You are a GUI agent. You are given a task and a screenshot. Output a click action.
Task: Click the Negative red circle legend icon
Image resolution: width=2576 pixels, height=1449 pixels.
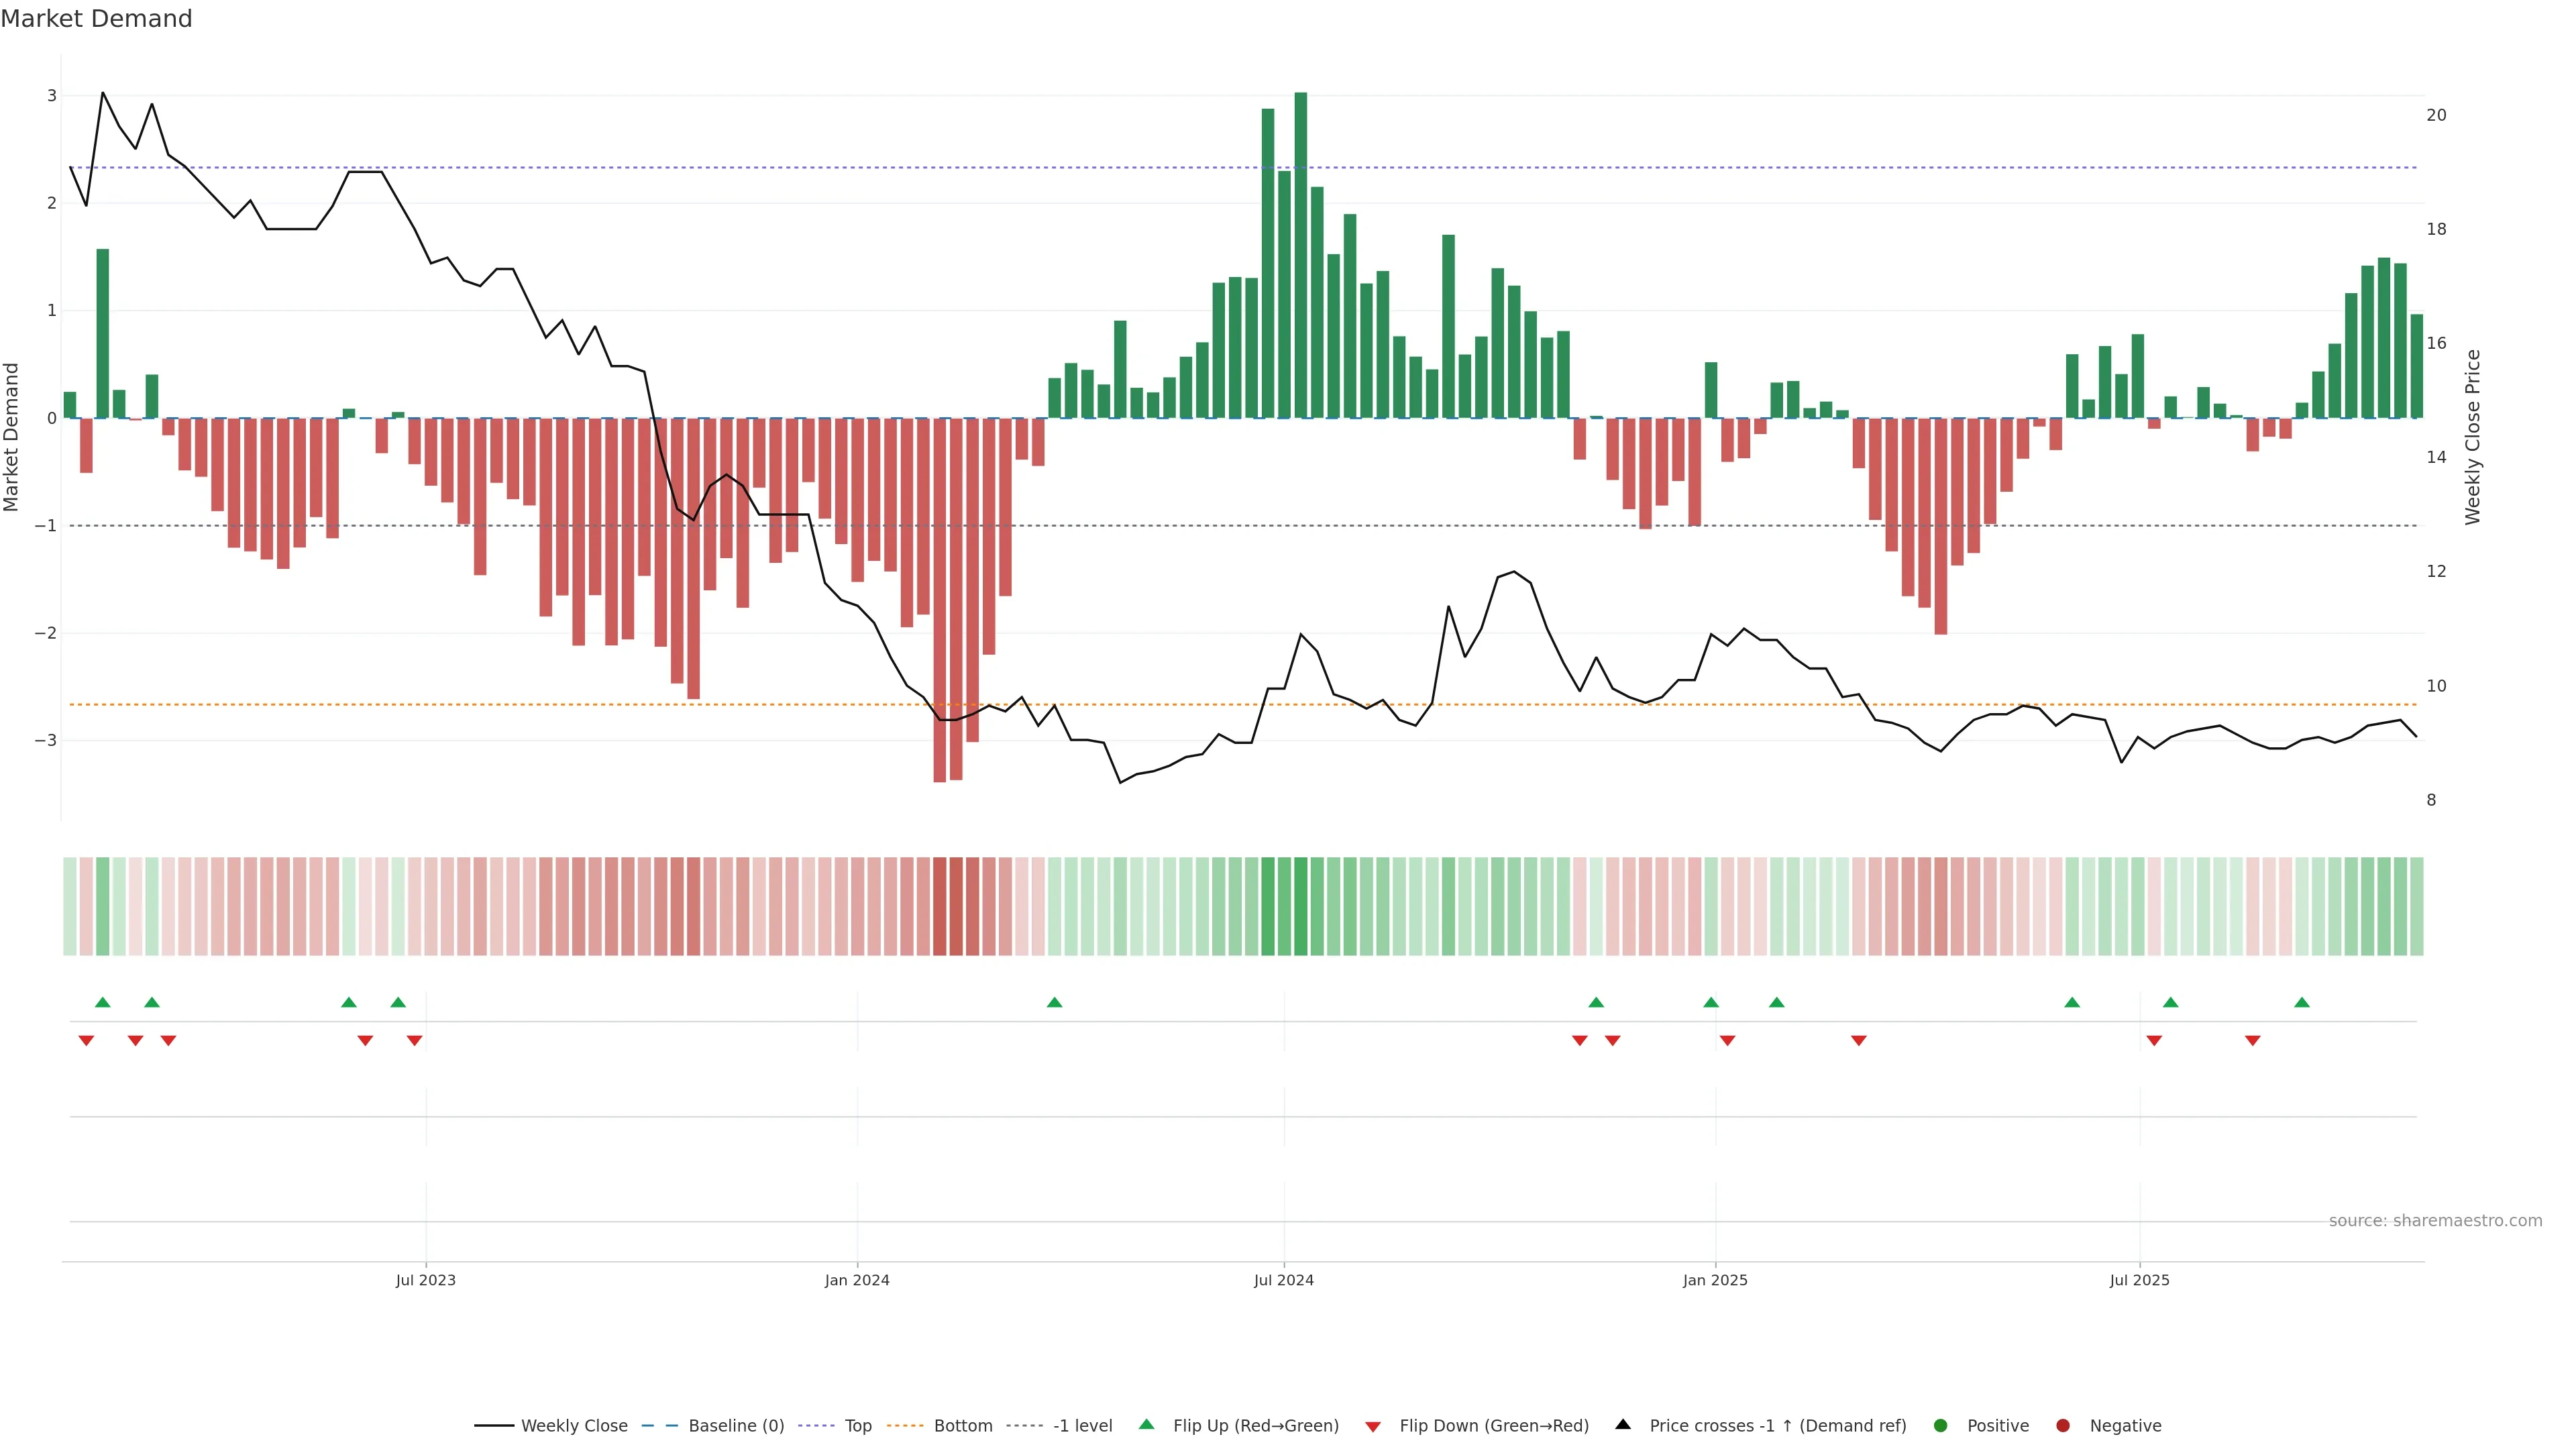tap(2063, 1426)
